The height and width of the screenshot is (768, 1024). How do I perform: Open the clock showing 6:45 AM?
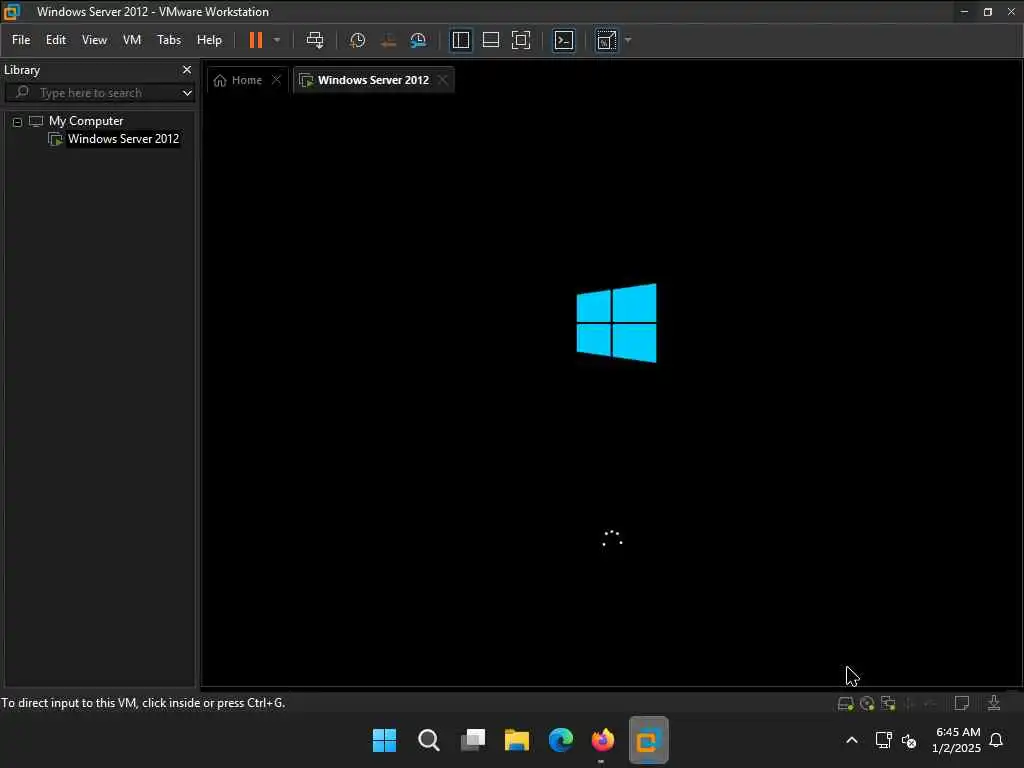click(956, 741)
